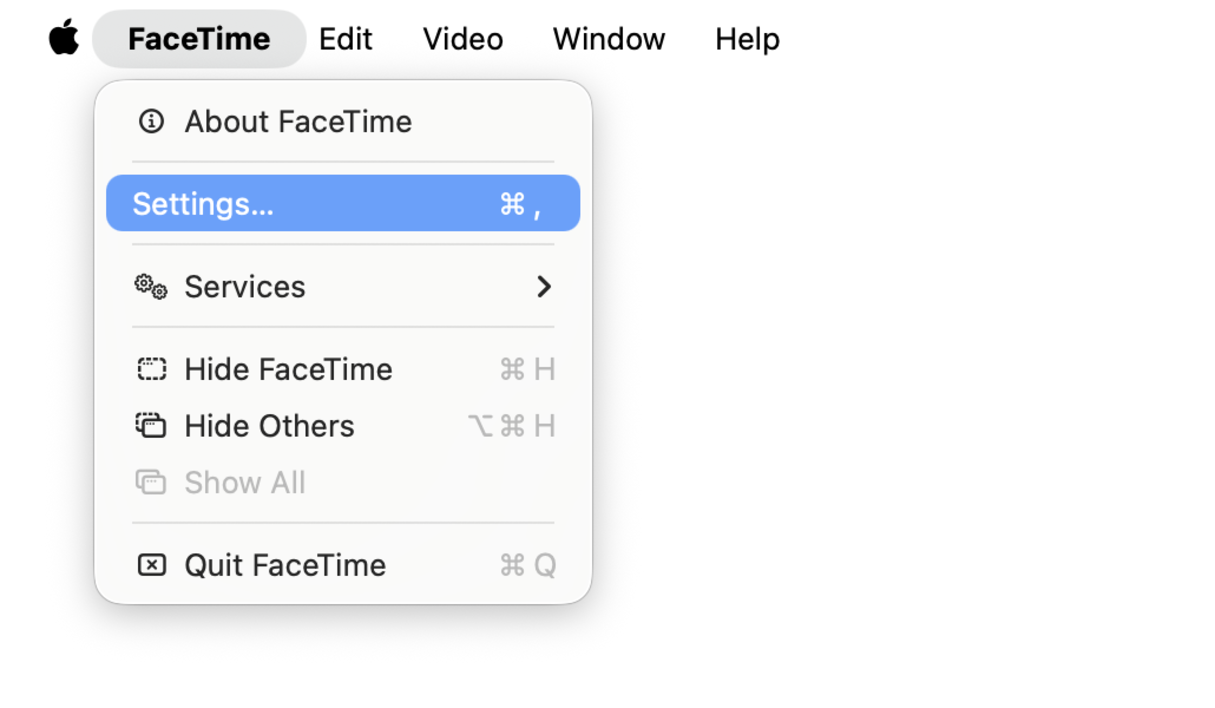Screen dimensions: 1215x708
Task: Click the Hide FaceTime dashed-window icon
Action: pyautogui.click(x=151, y=369)
